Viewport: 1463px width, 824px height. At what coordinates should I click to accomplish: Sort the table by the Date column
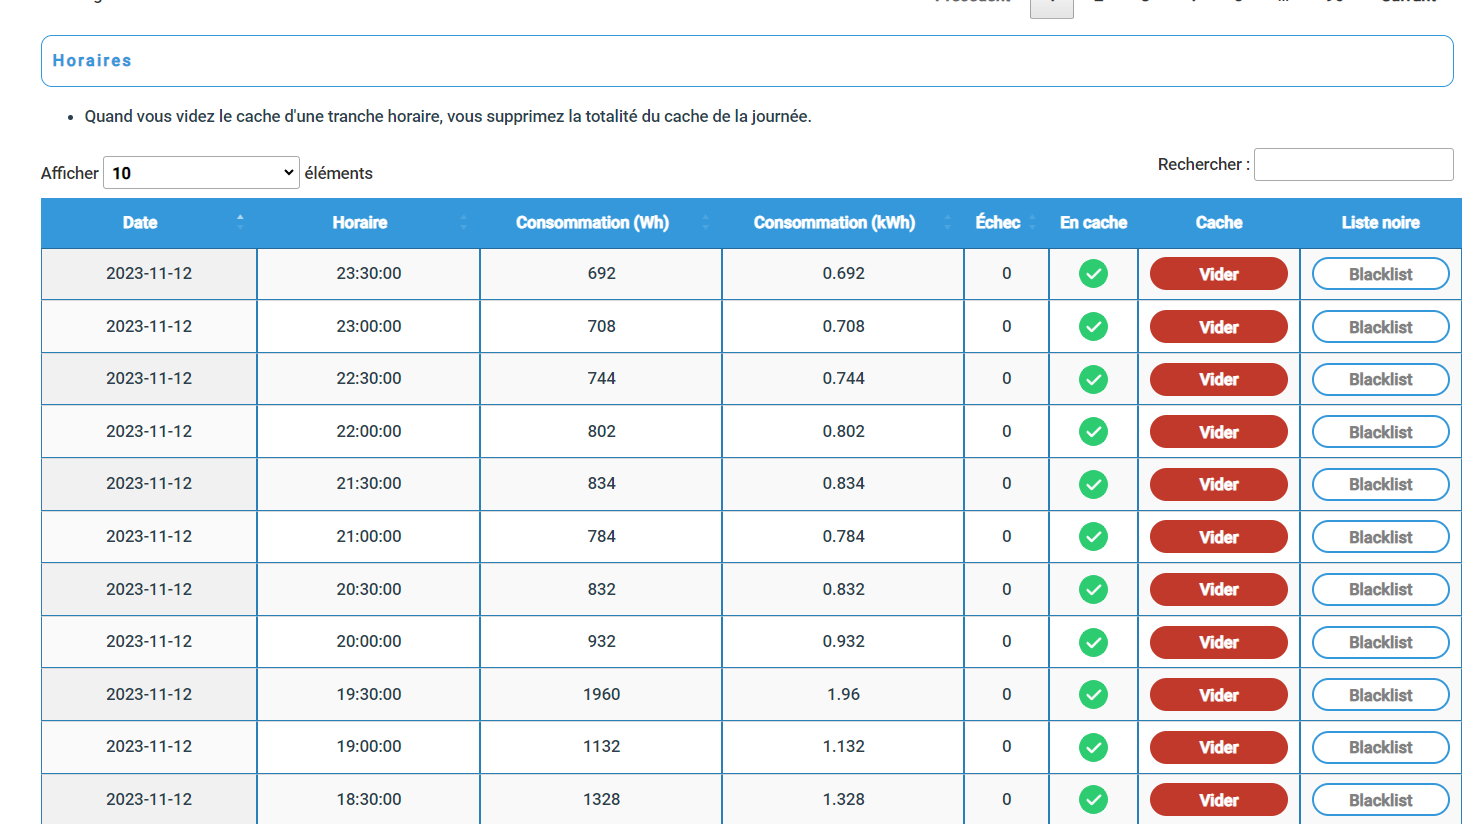pos(140,223)
